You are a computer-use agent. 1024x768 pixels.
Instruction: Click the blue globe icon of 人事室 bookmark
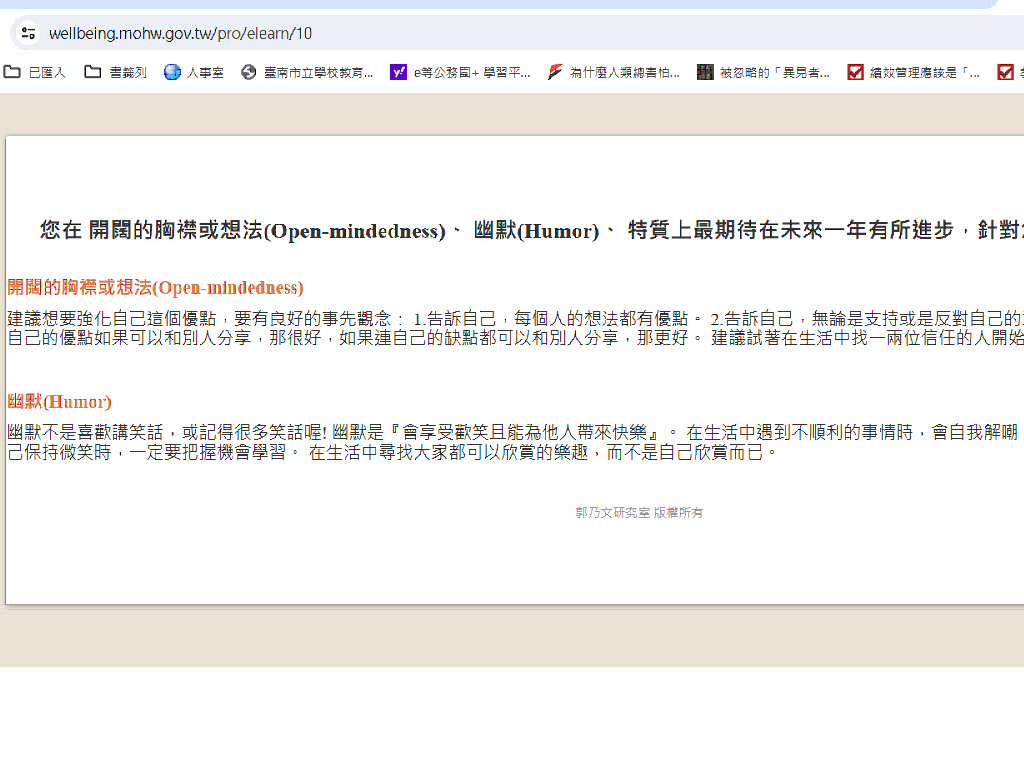coord(172,72)
